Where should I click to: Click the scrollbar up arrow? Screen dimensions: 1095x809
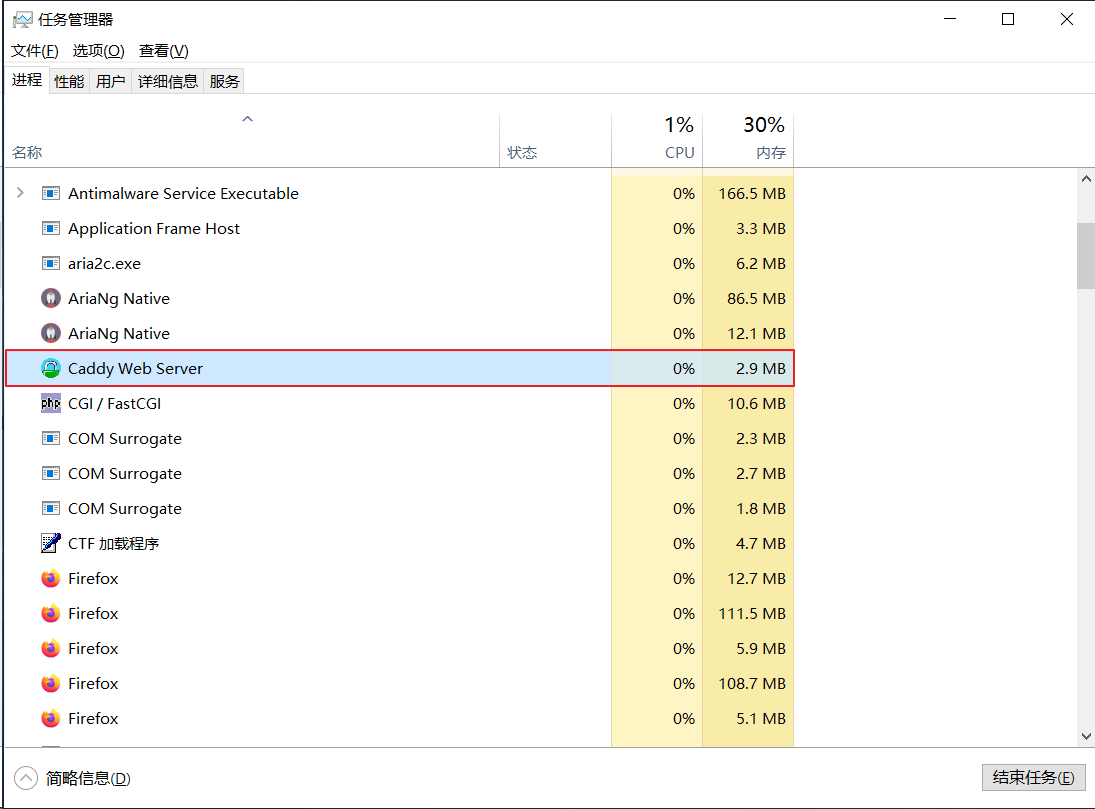[x=1086, y=179]
